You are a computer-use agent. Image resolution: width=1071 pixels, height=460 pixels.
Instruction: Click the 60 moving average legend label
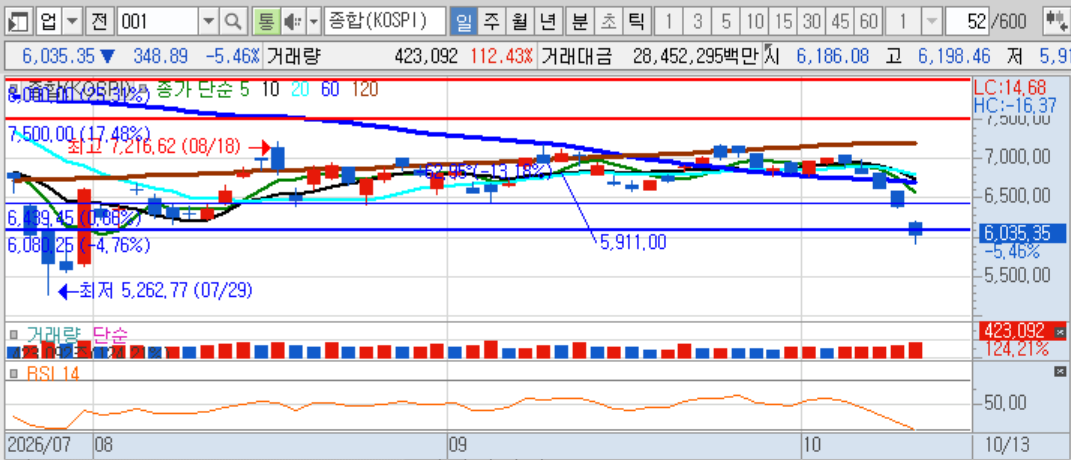[x=331, y=89]
